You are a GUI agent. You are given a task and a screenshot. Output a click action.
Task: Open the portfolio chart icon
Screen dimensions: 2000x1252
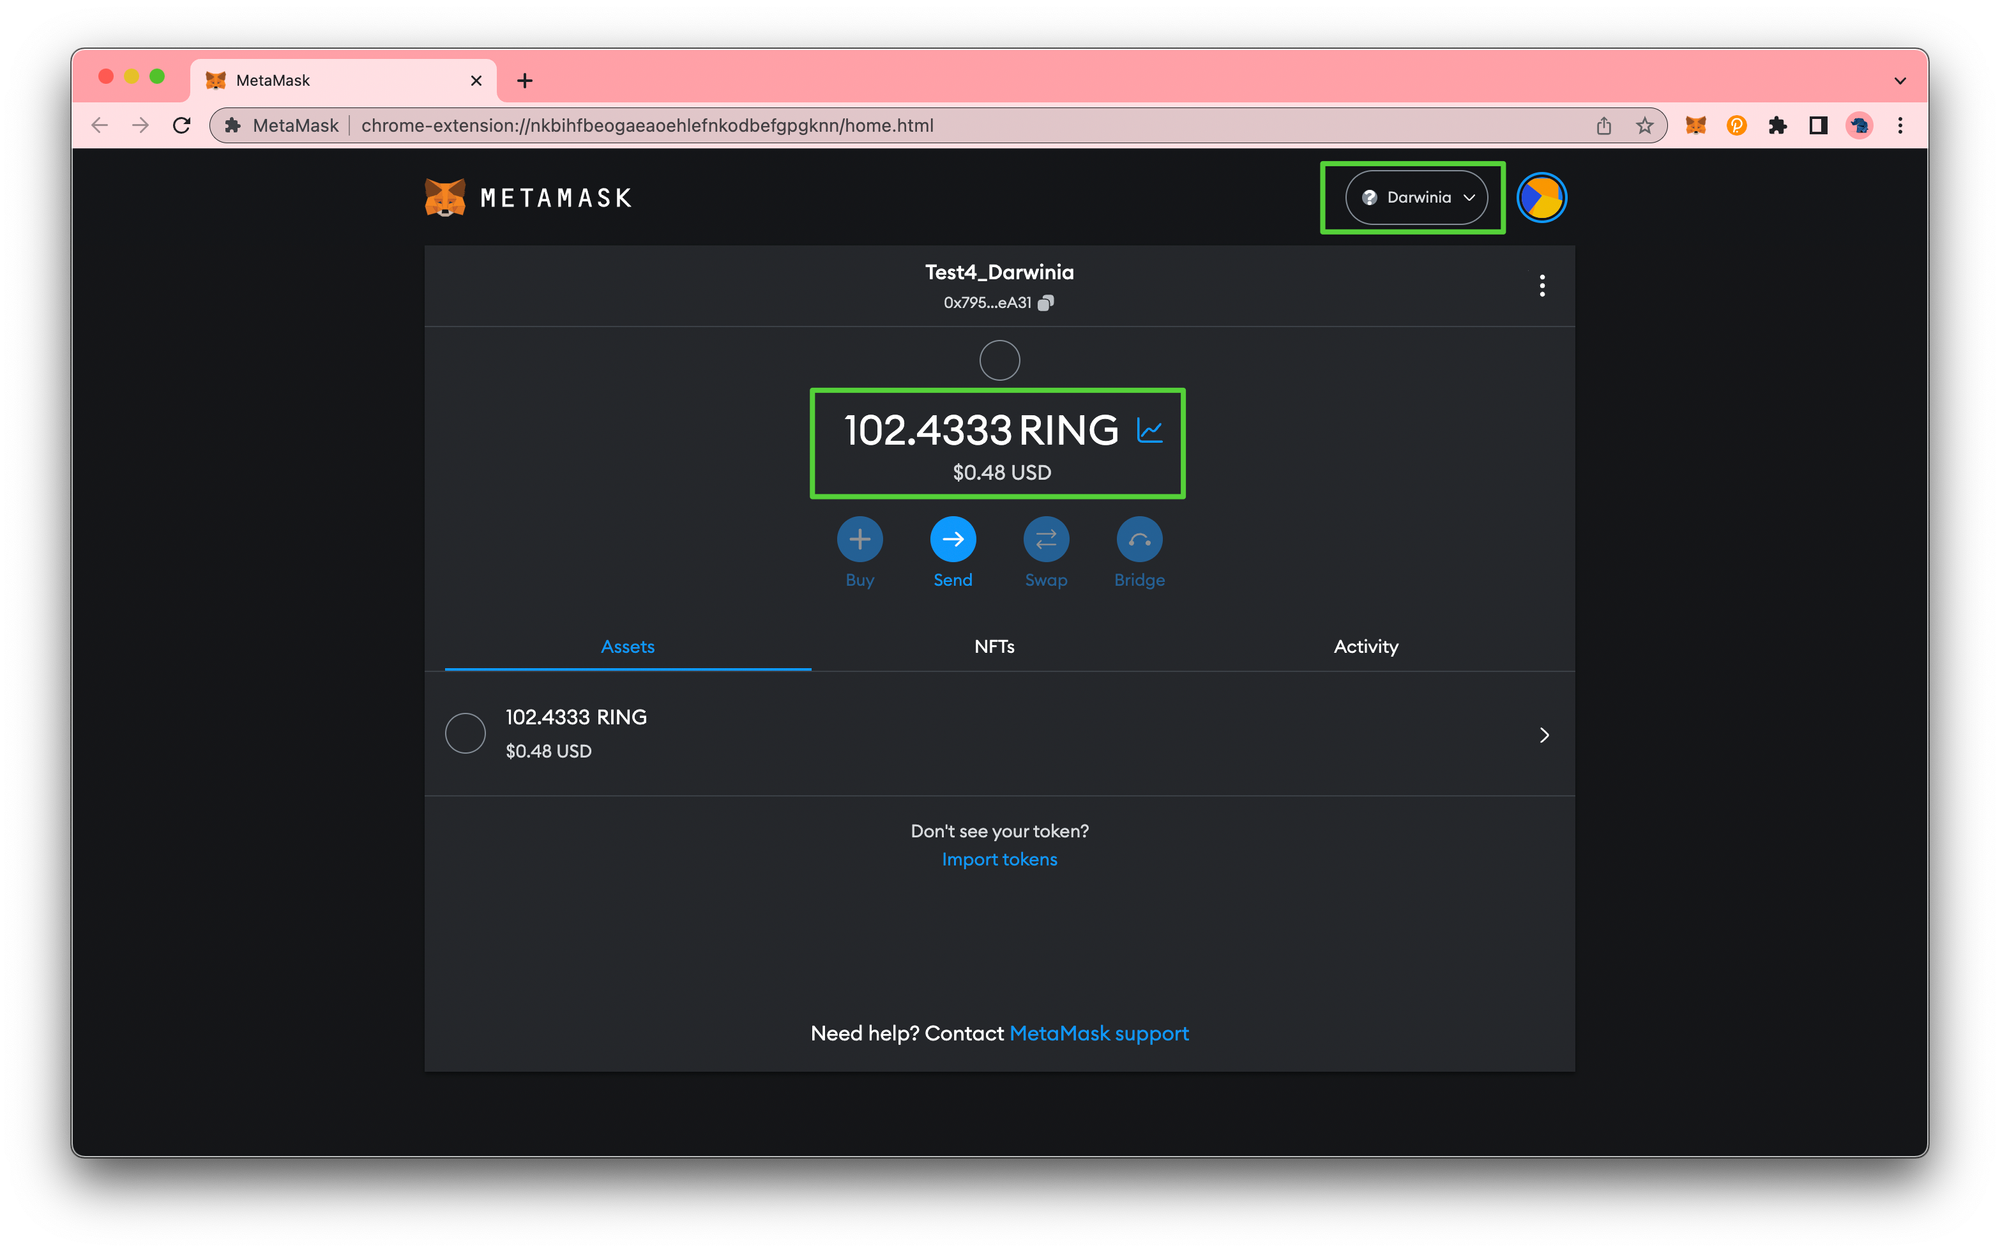(x=1150, y=431)
